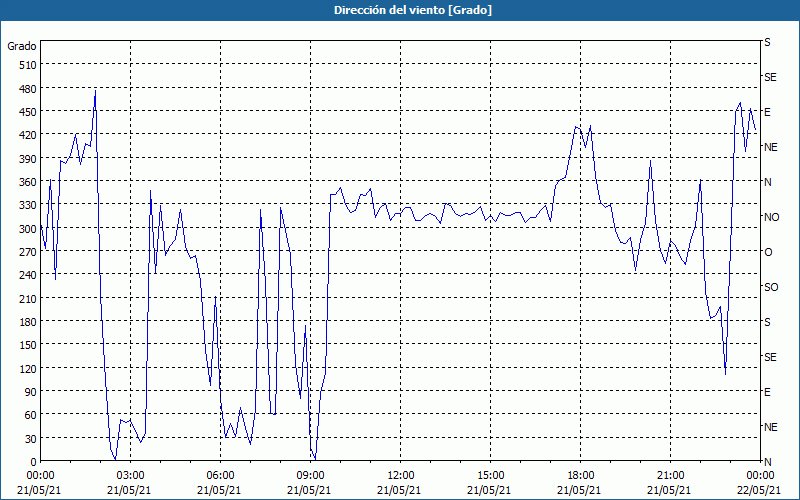The height and width of the screenshot is (500, 800).
Task: Select the 480 tick on degree axis
Action: pyautogui.click(x=28, y=88)
